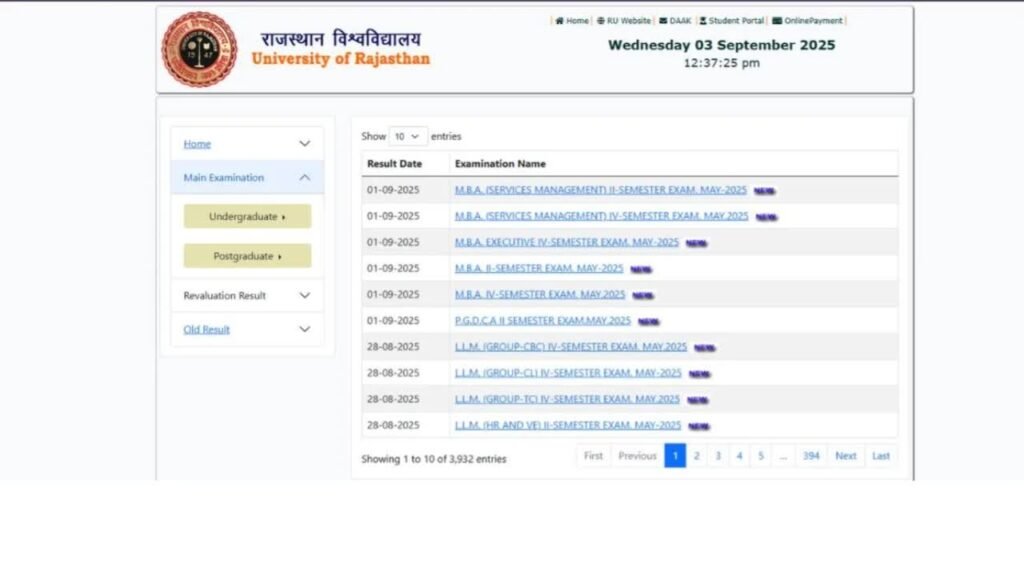Click the envelope icon beside DAAK
Image resolution: width=1024 pixels, height=576 pixels.
coord(663,21)
